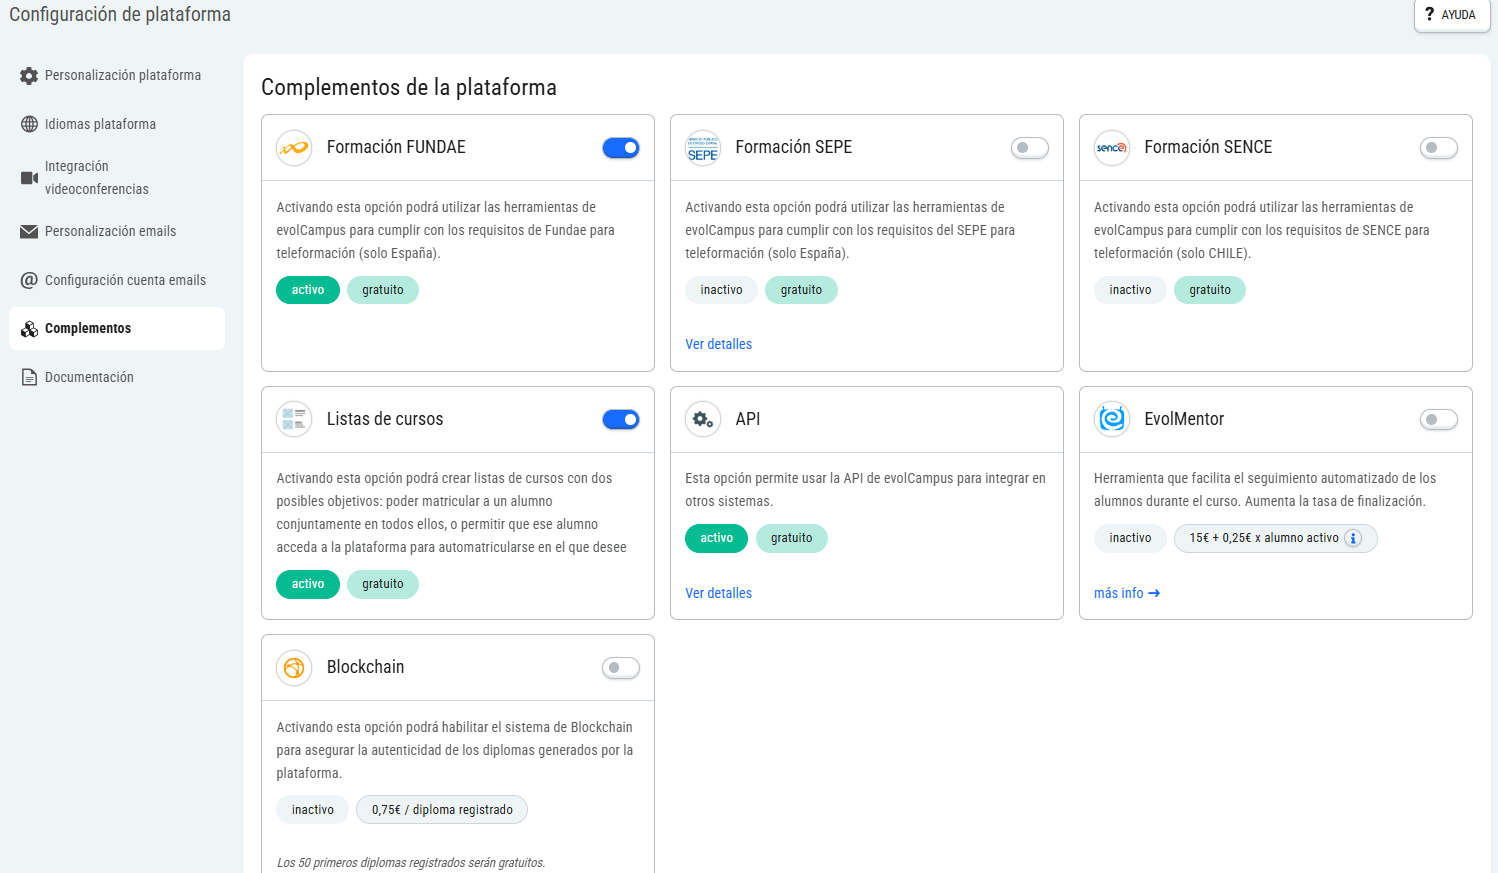
Task: Select Personalización emails in sidebar
Action: (x=117, y=231)
